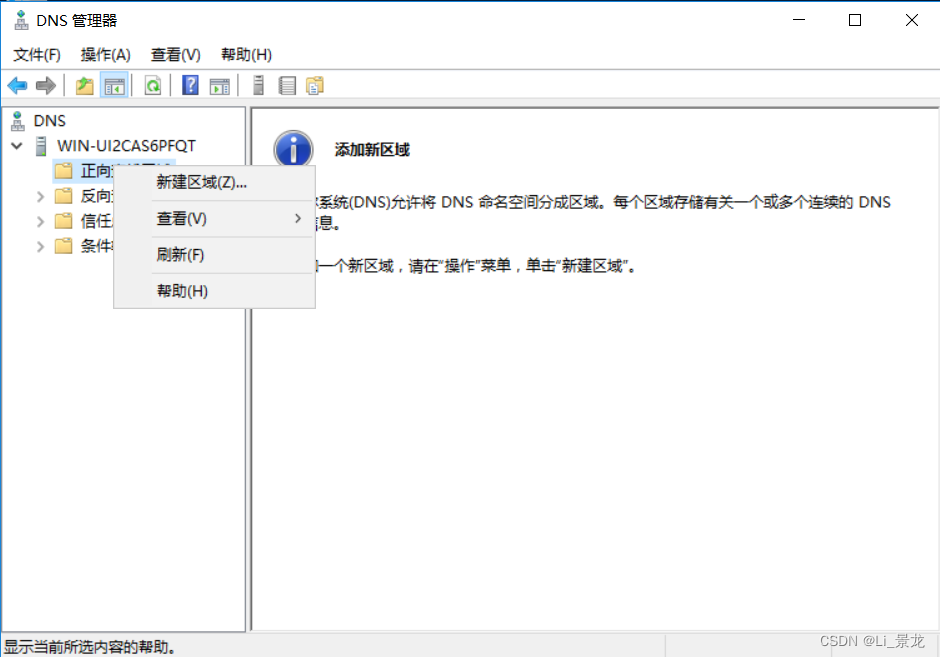Open the 查看(V) menu in the menu bar

coord(176,55)
